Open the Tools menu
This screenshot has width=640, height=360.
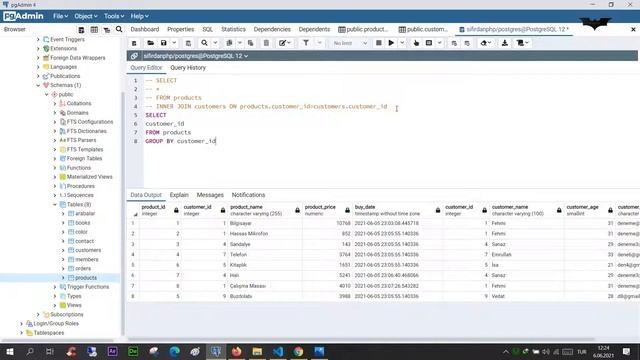[114, 16]
